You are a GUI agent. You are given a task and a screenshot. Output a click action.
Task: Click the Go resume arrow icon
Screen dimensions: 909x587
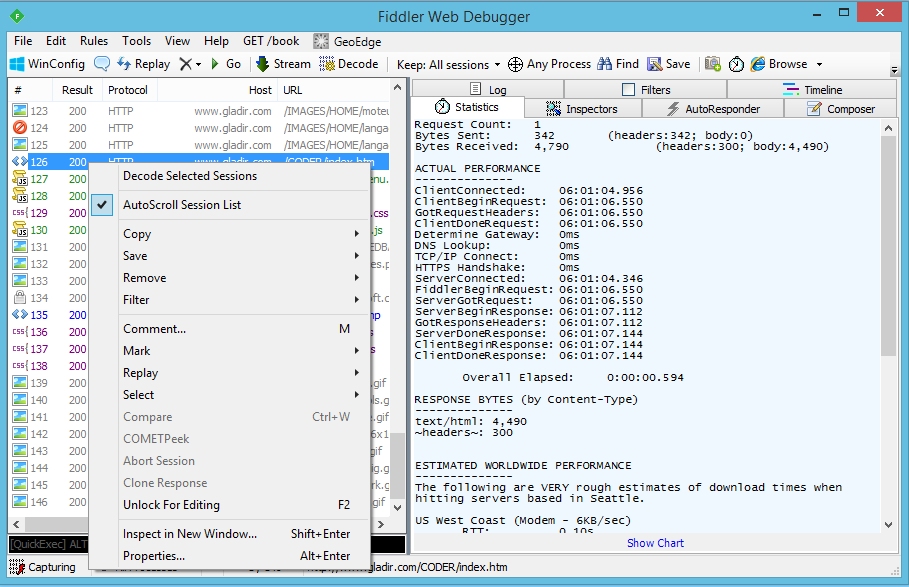tap(214, 64)
